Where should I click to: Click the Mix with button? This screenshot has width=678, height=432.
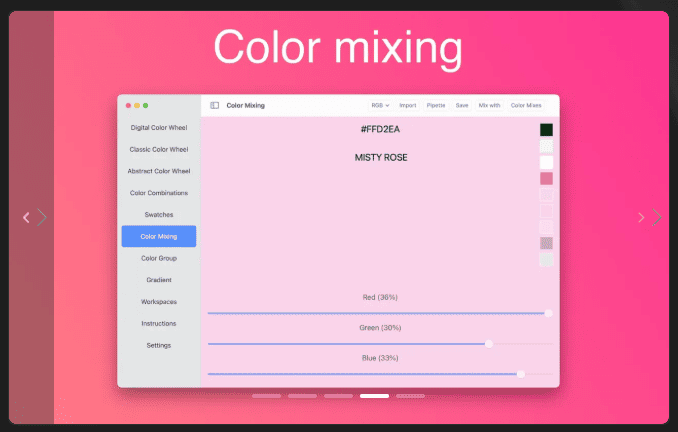(x=489, y=105)
